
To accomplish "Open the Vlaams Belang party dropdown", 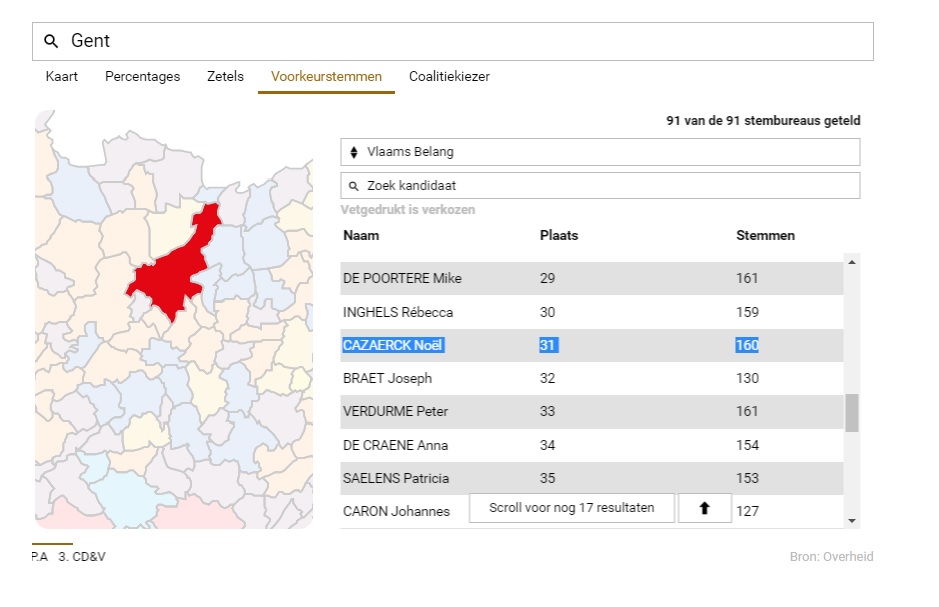I will (600, 152).
